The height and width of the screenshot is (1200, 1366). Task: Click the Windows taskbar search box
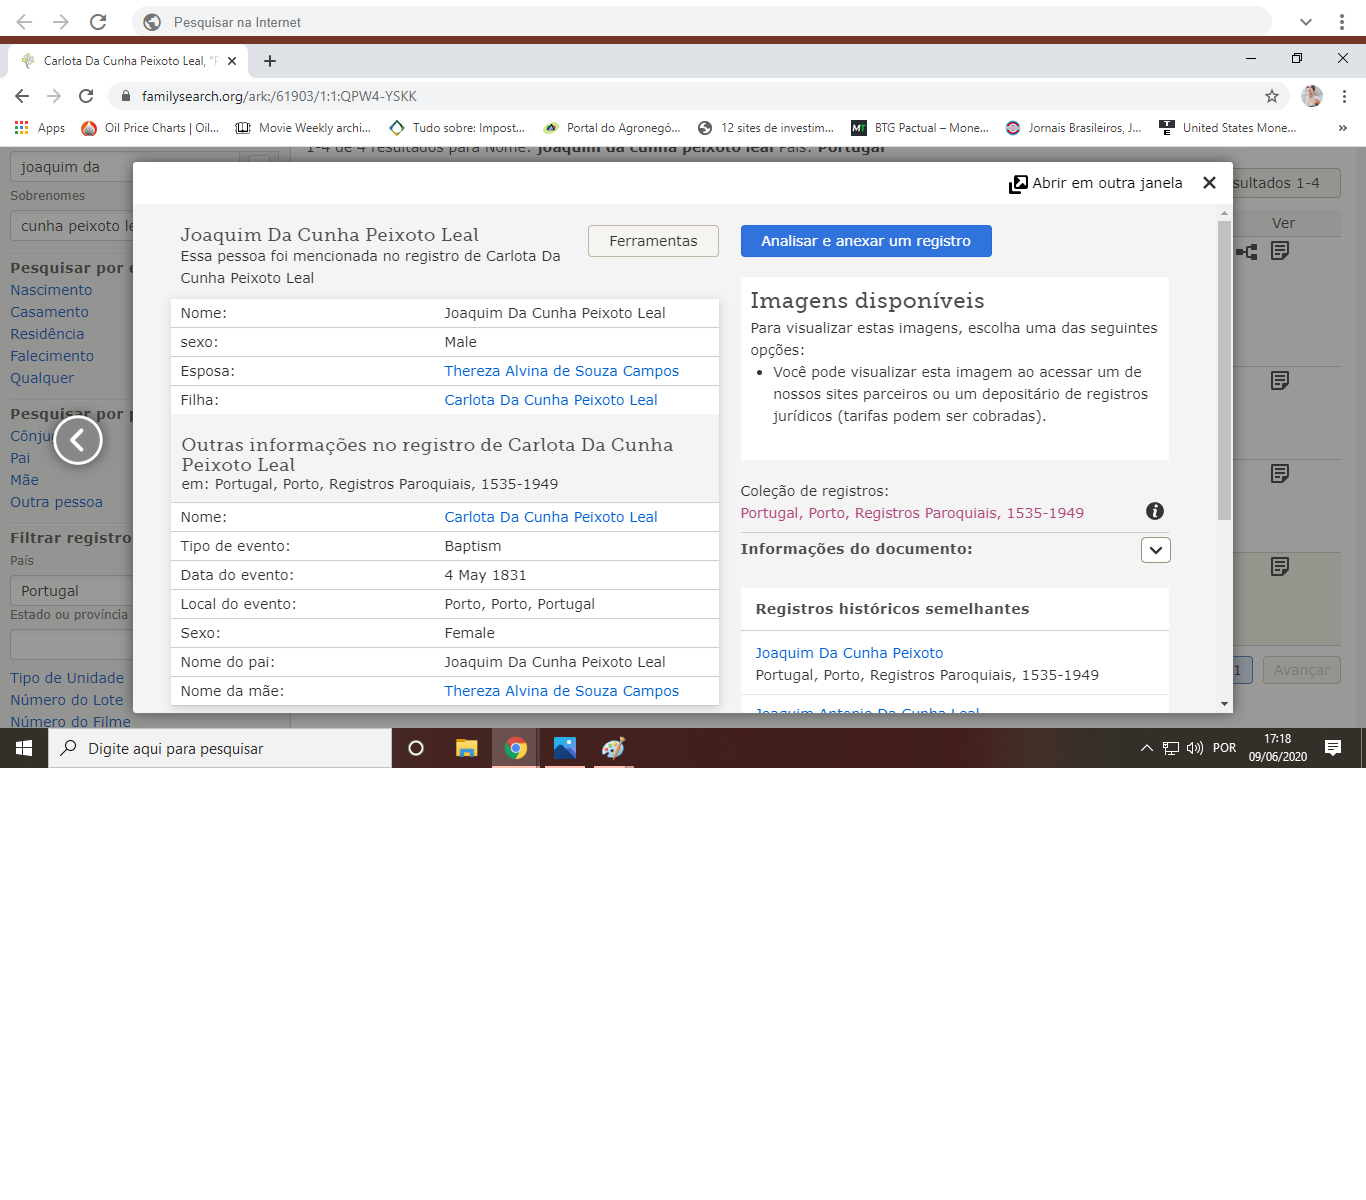coord(220,748)
